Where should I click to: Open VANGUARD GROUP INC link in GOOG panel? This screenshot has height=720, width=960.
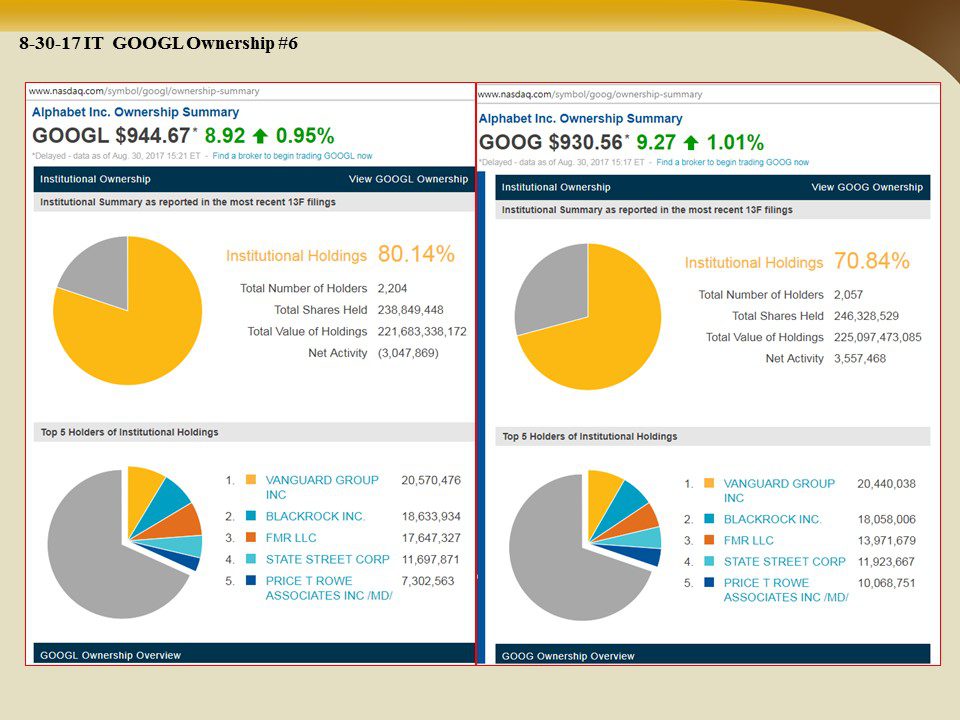[779, 490]
